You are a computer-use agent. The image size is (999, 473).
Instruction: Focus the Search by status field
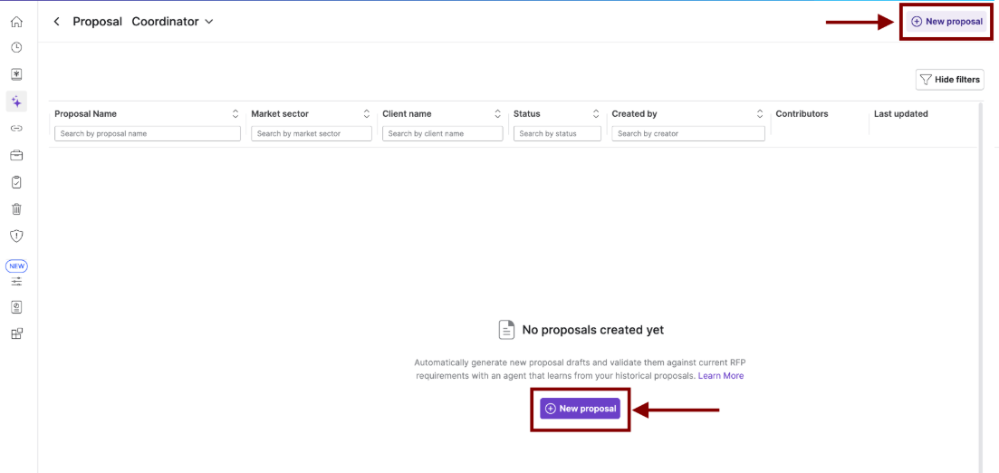pos(557,134)
